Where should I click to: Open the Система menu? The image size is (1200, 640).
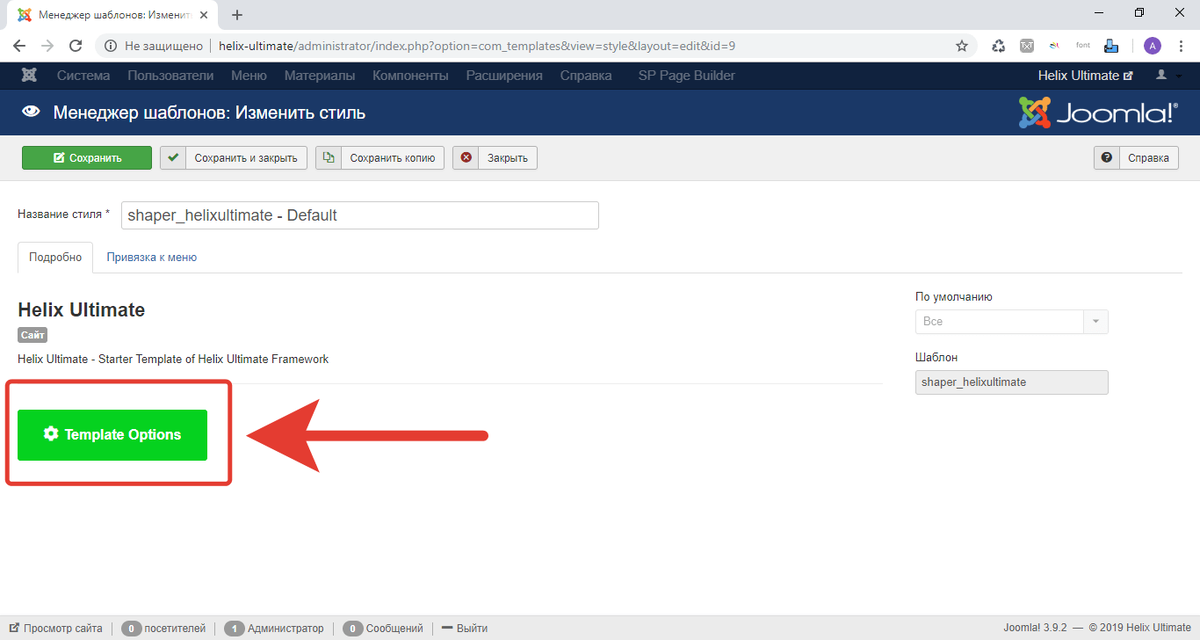84,76
